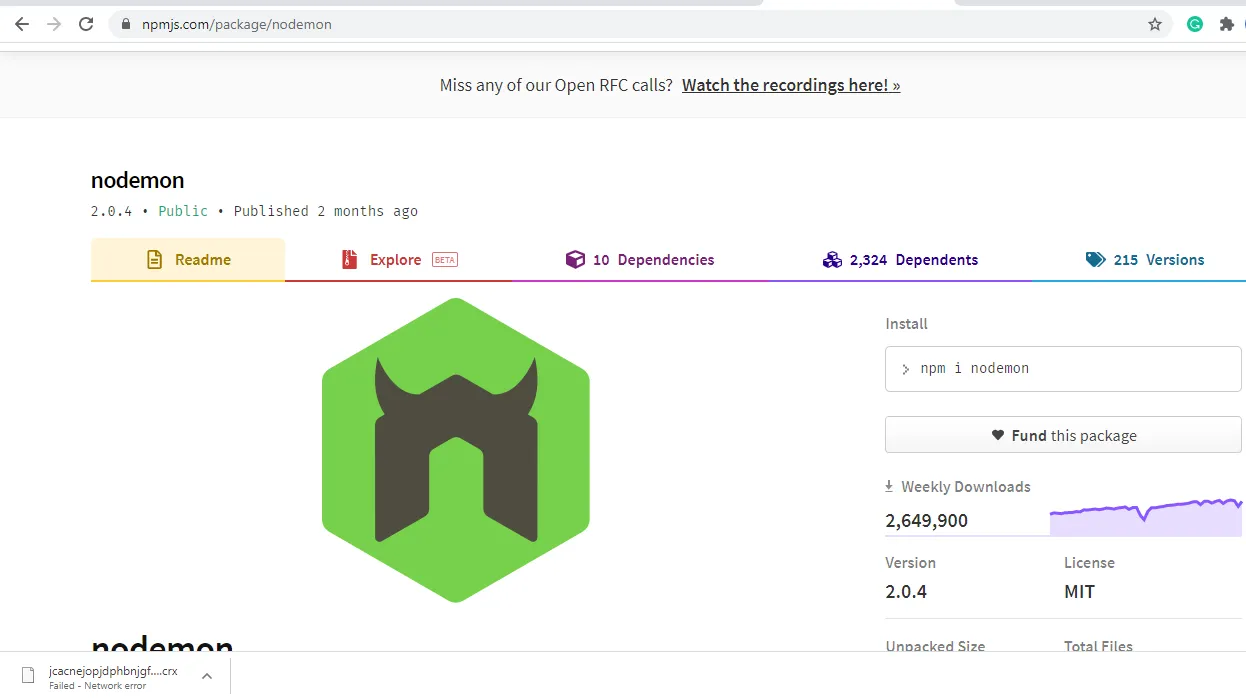Click the nodemon hexagon logo image
The width and height of the screenshot is (1246, 698).
point(456,450)
